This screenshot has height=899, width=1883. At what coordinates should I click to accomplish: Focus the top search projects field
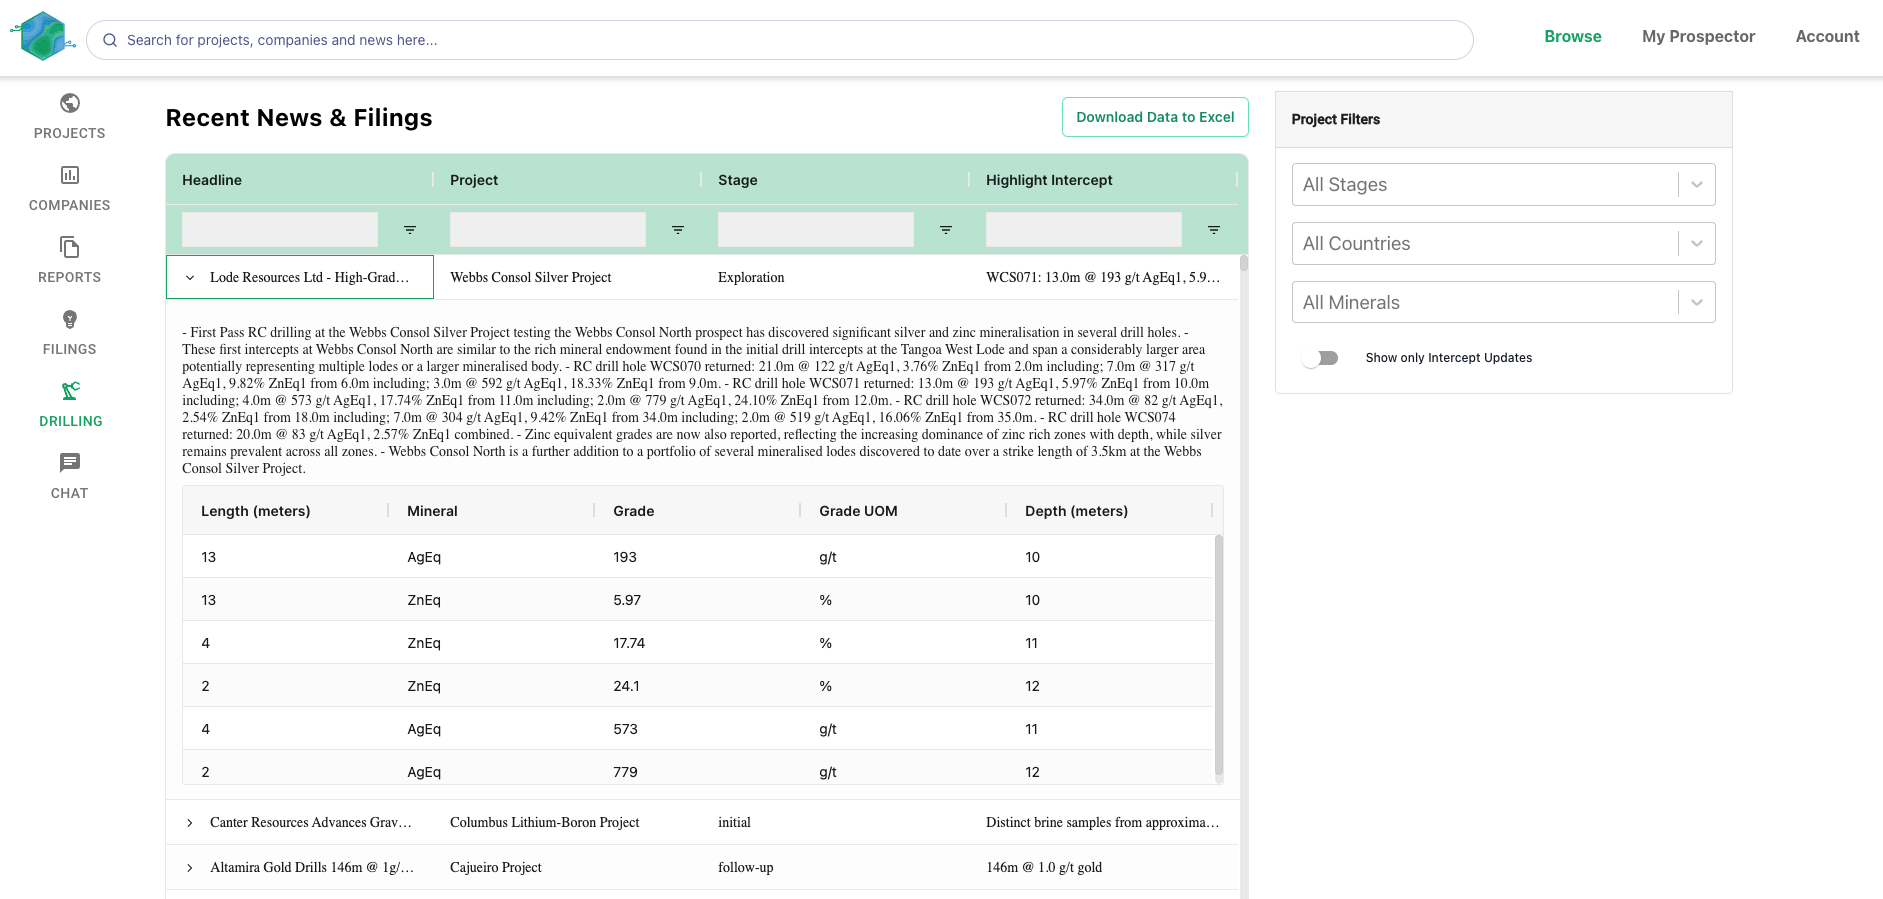(x=780, y=40)
